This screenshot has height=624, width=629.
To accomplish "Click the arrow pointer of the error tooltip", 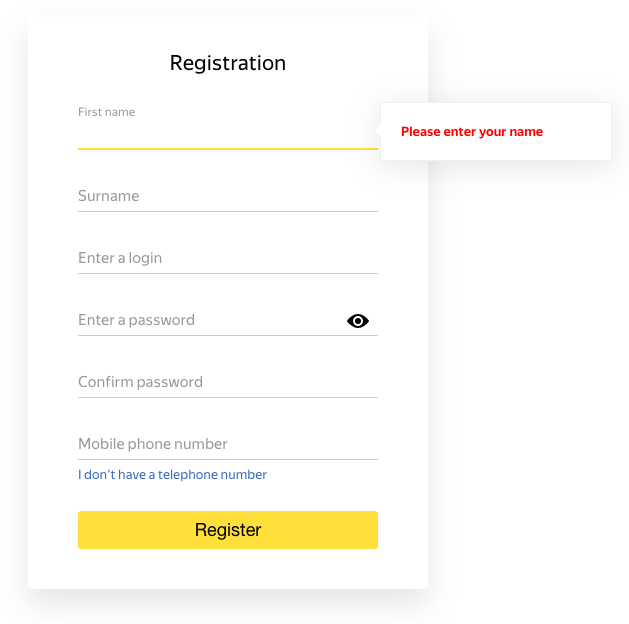I will point(377,130).
